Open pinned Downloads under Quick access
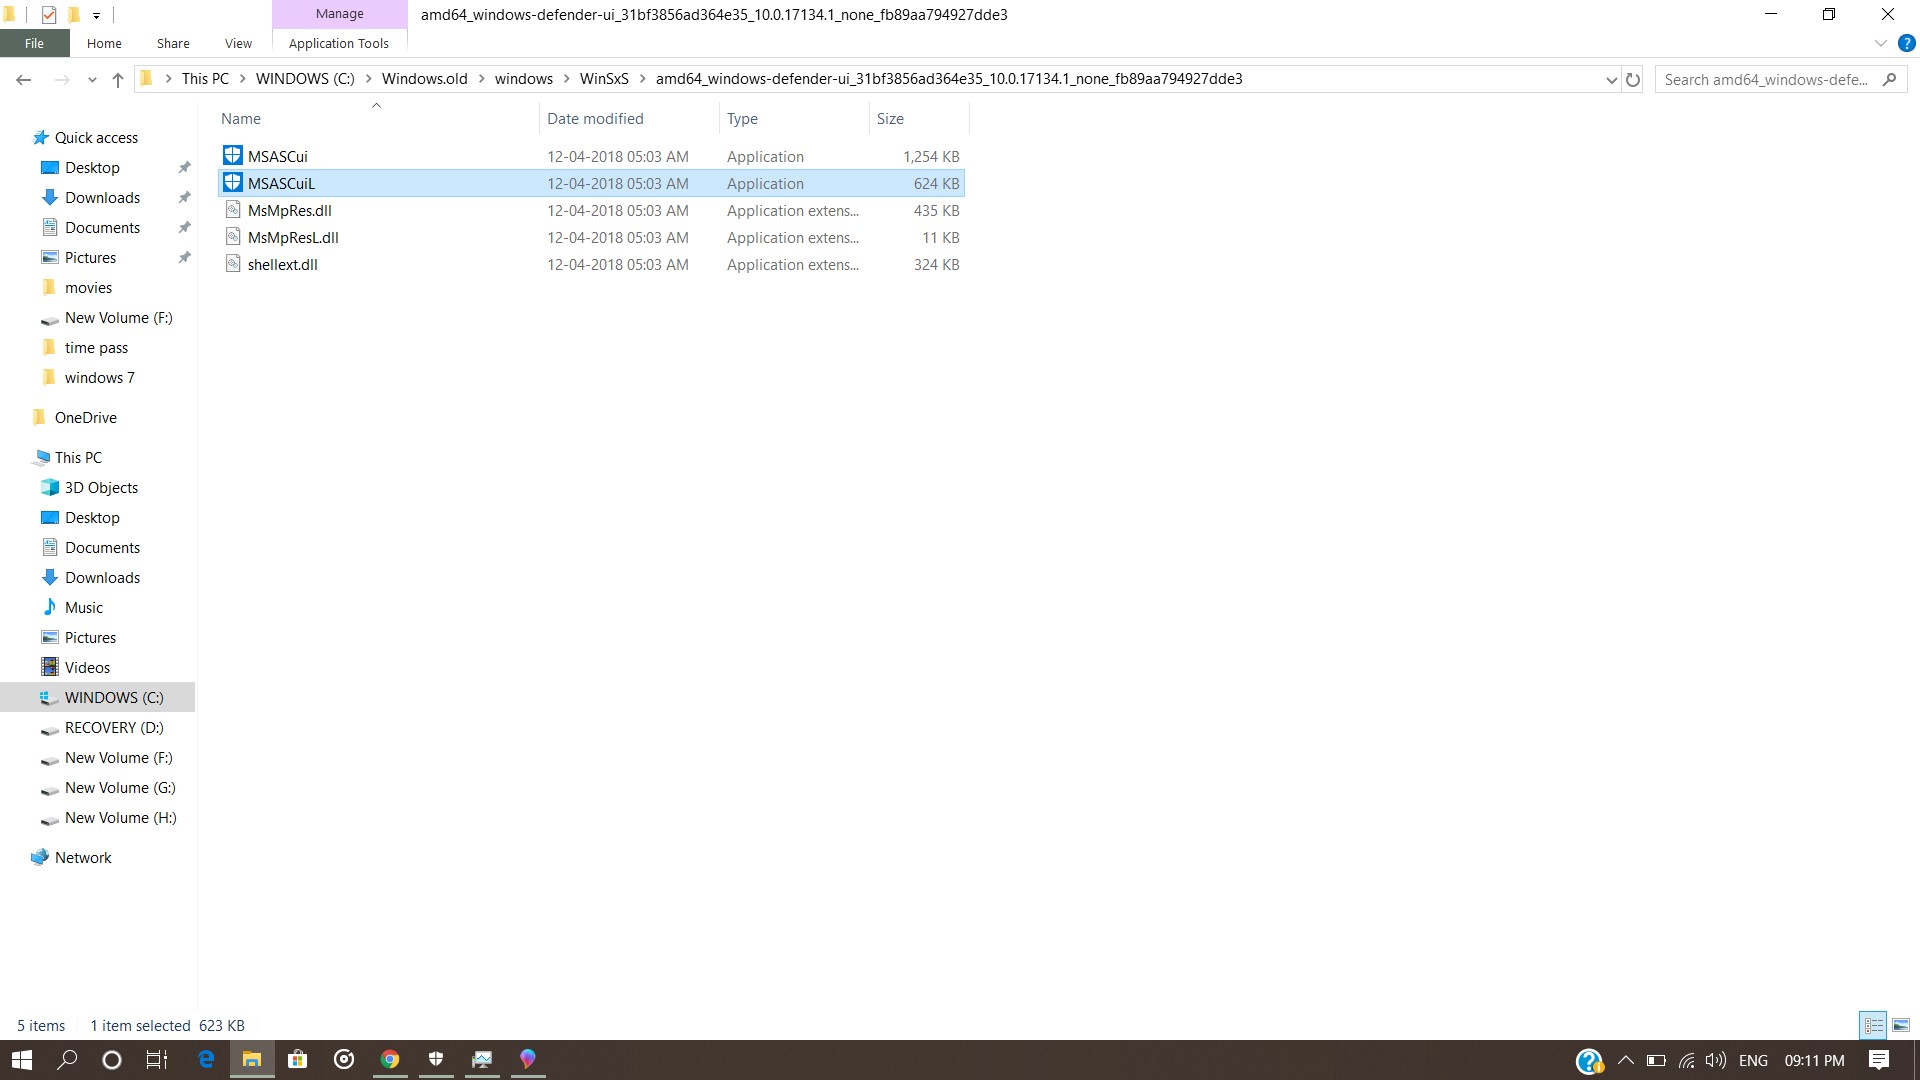 coord(102,198)
